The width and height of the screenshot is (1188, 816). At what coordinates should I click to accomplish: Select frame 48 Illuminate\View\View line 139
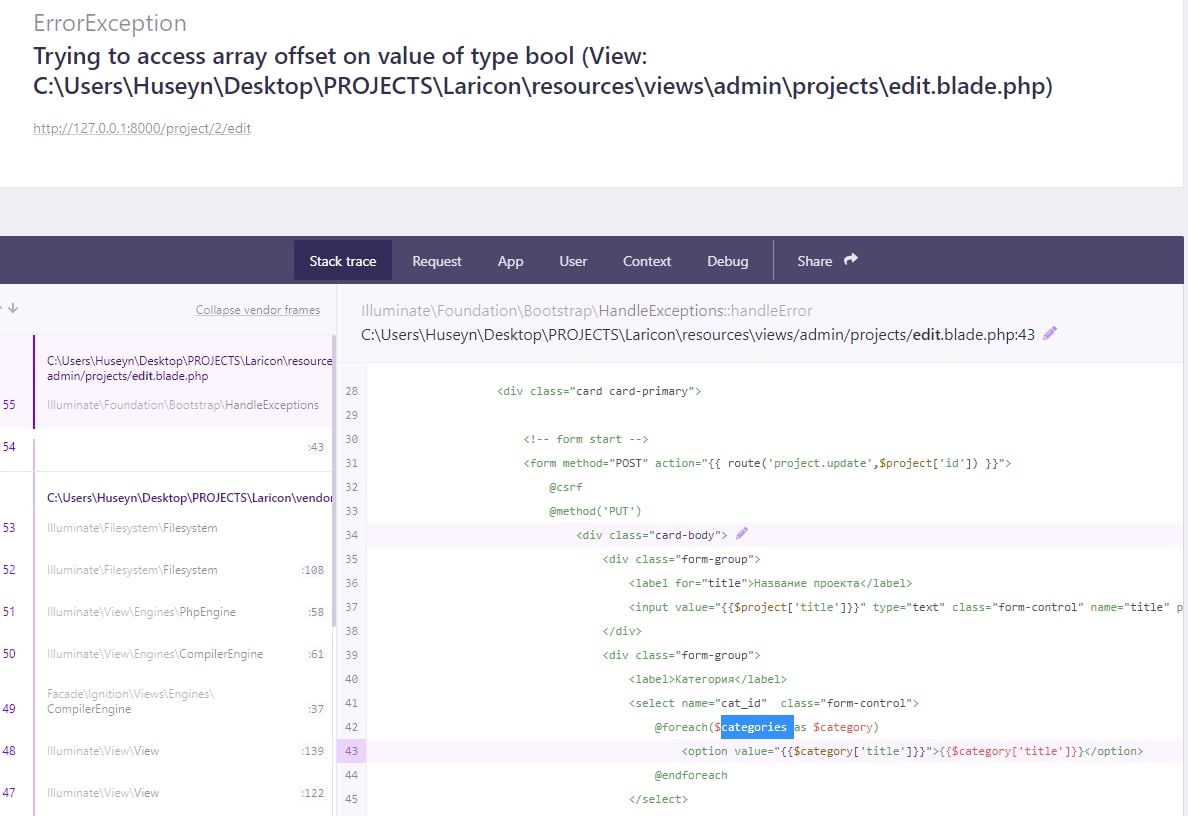pyautogui.click(x=180, y=751)
